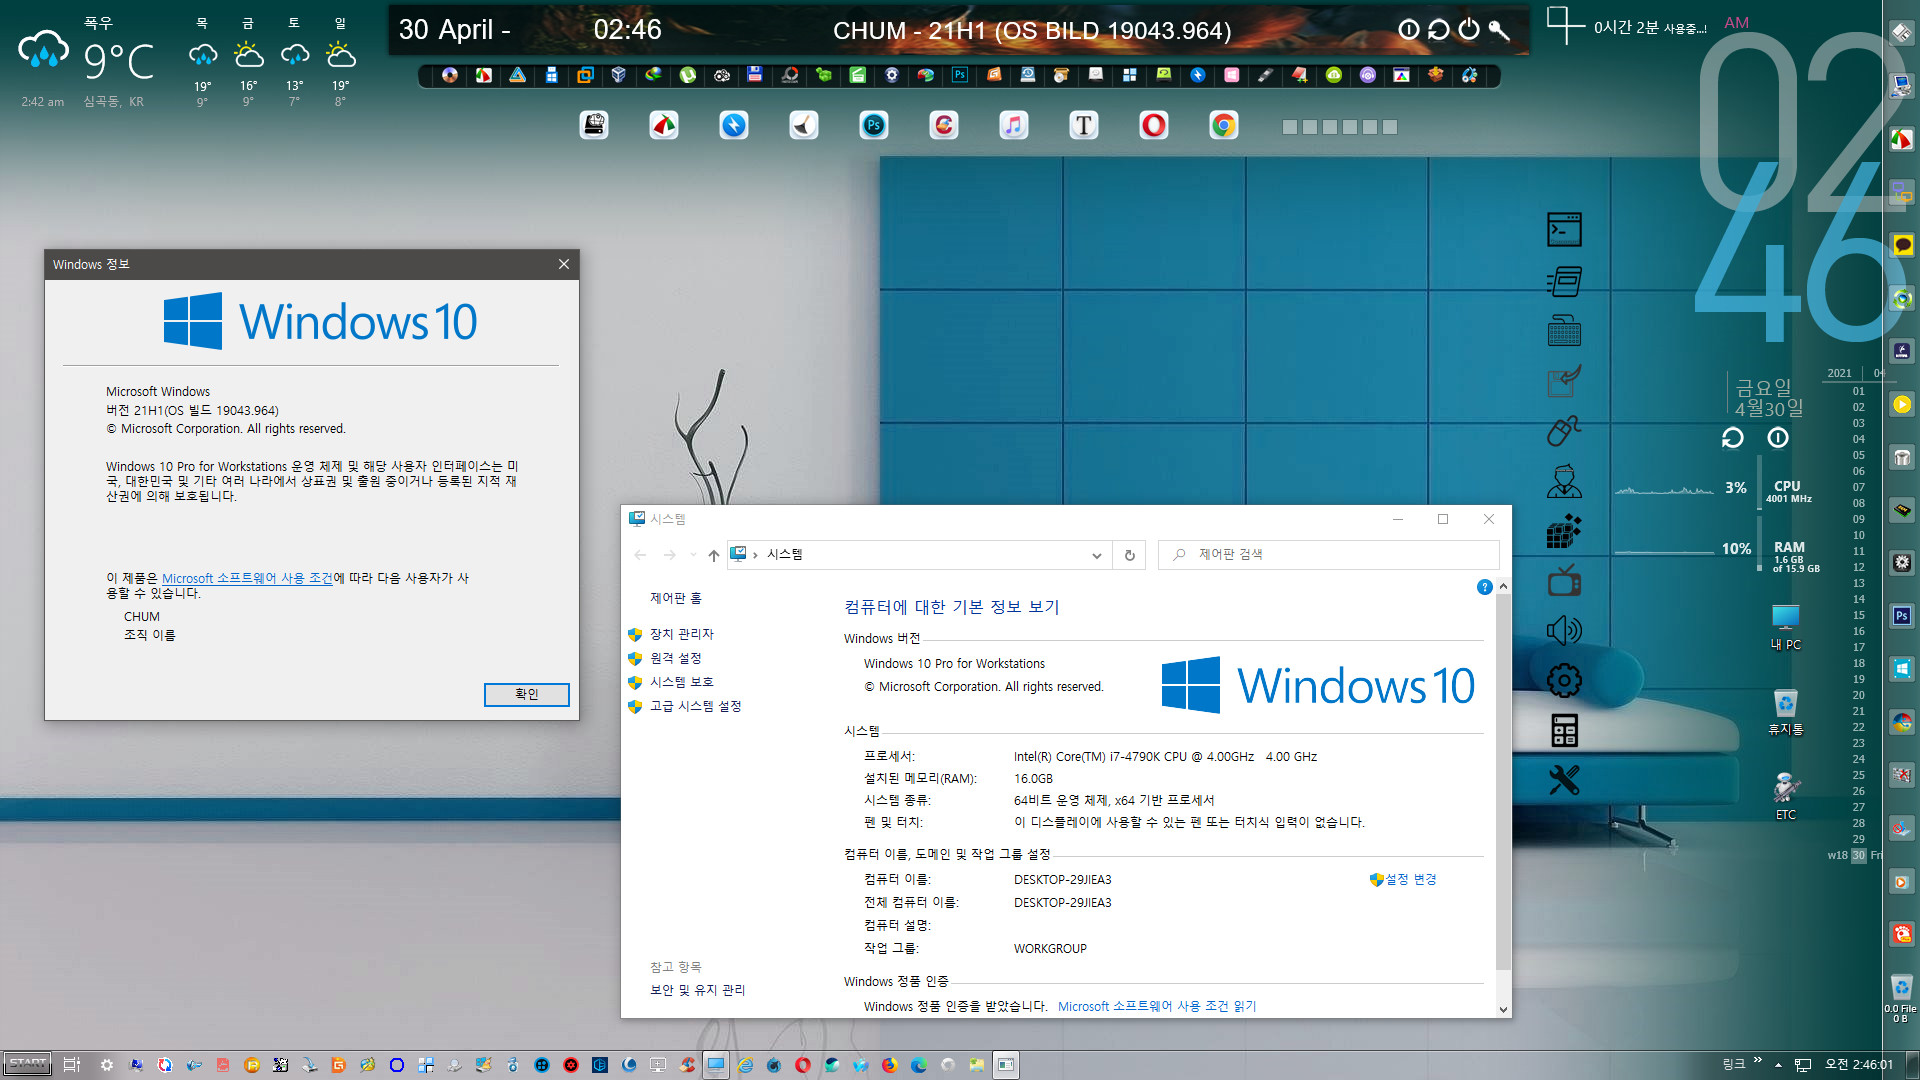Screen dimensions: 1920x1080
Task: Open the Photoshop icon in the dock row
Action: coord(874,125)
